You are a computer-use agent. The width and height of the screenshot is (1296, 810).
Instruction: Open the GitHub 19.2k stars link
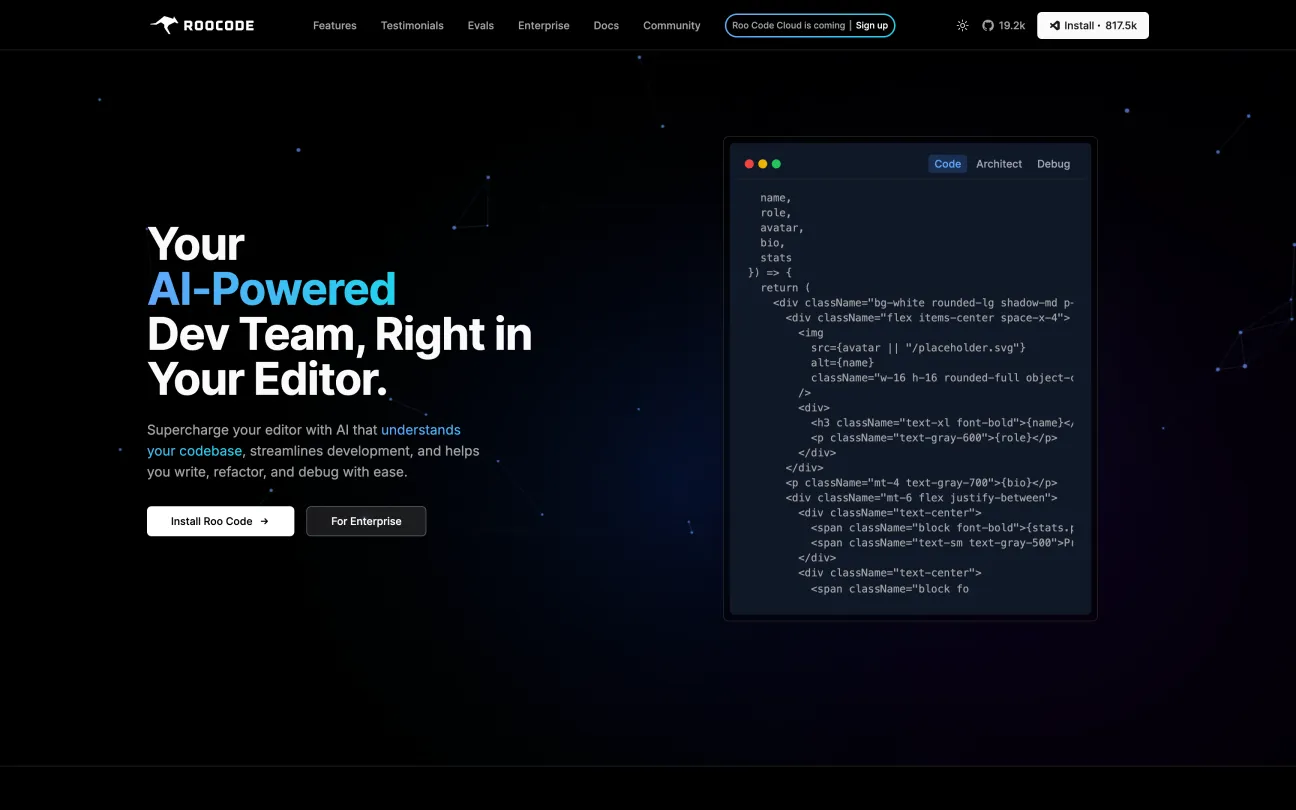point(1003,26)
